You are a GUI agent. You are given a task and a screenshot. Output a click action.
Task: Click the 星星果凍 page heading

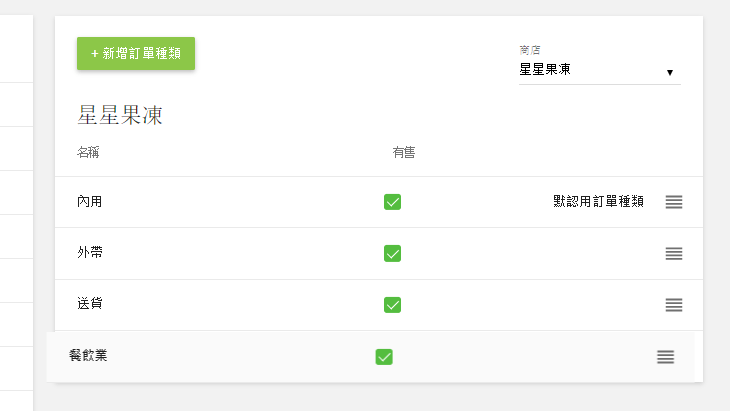(120, 116)
